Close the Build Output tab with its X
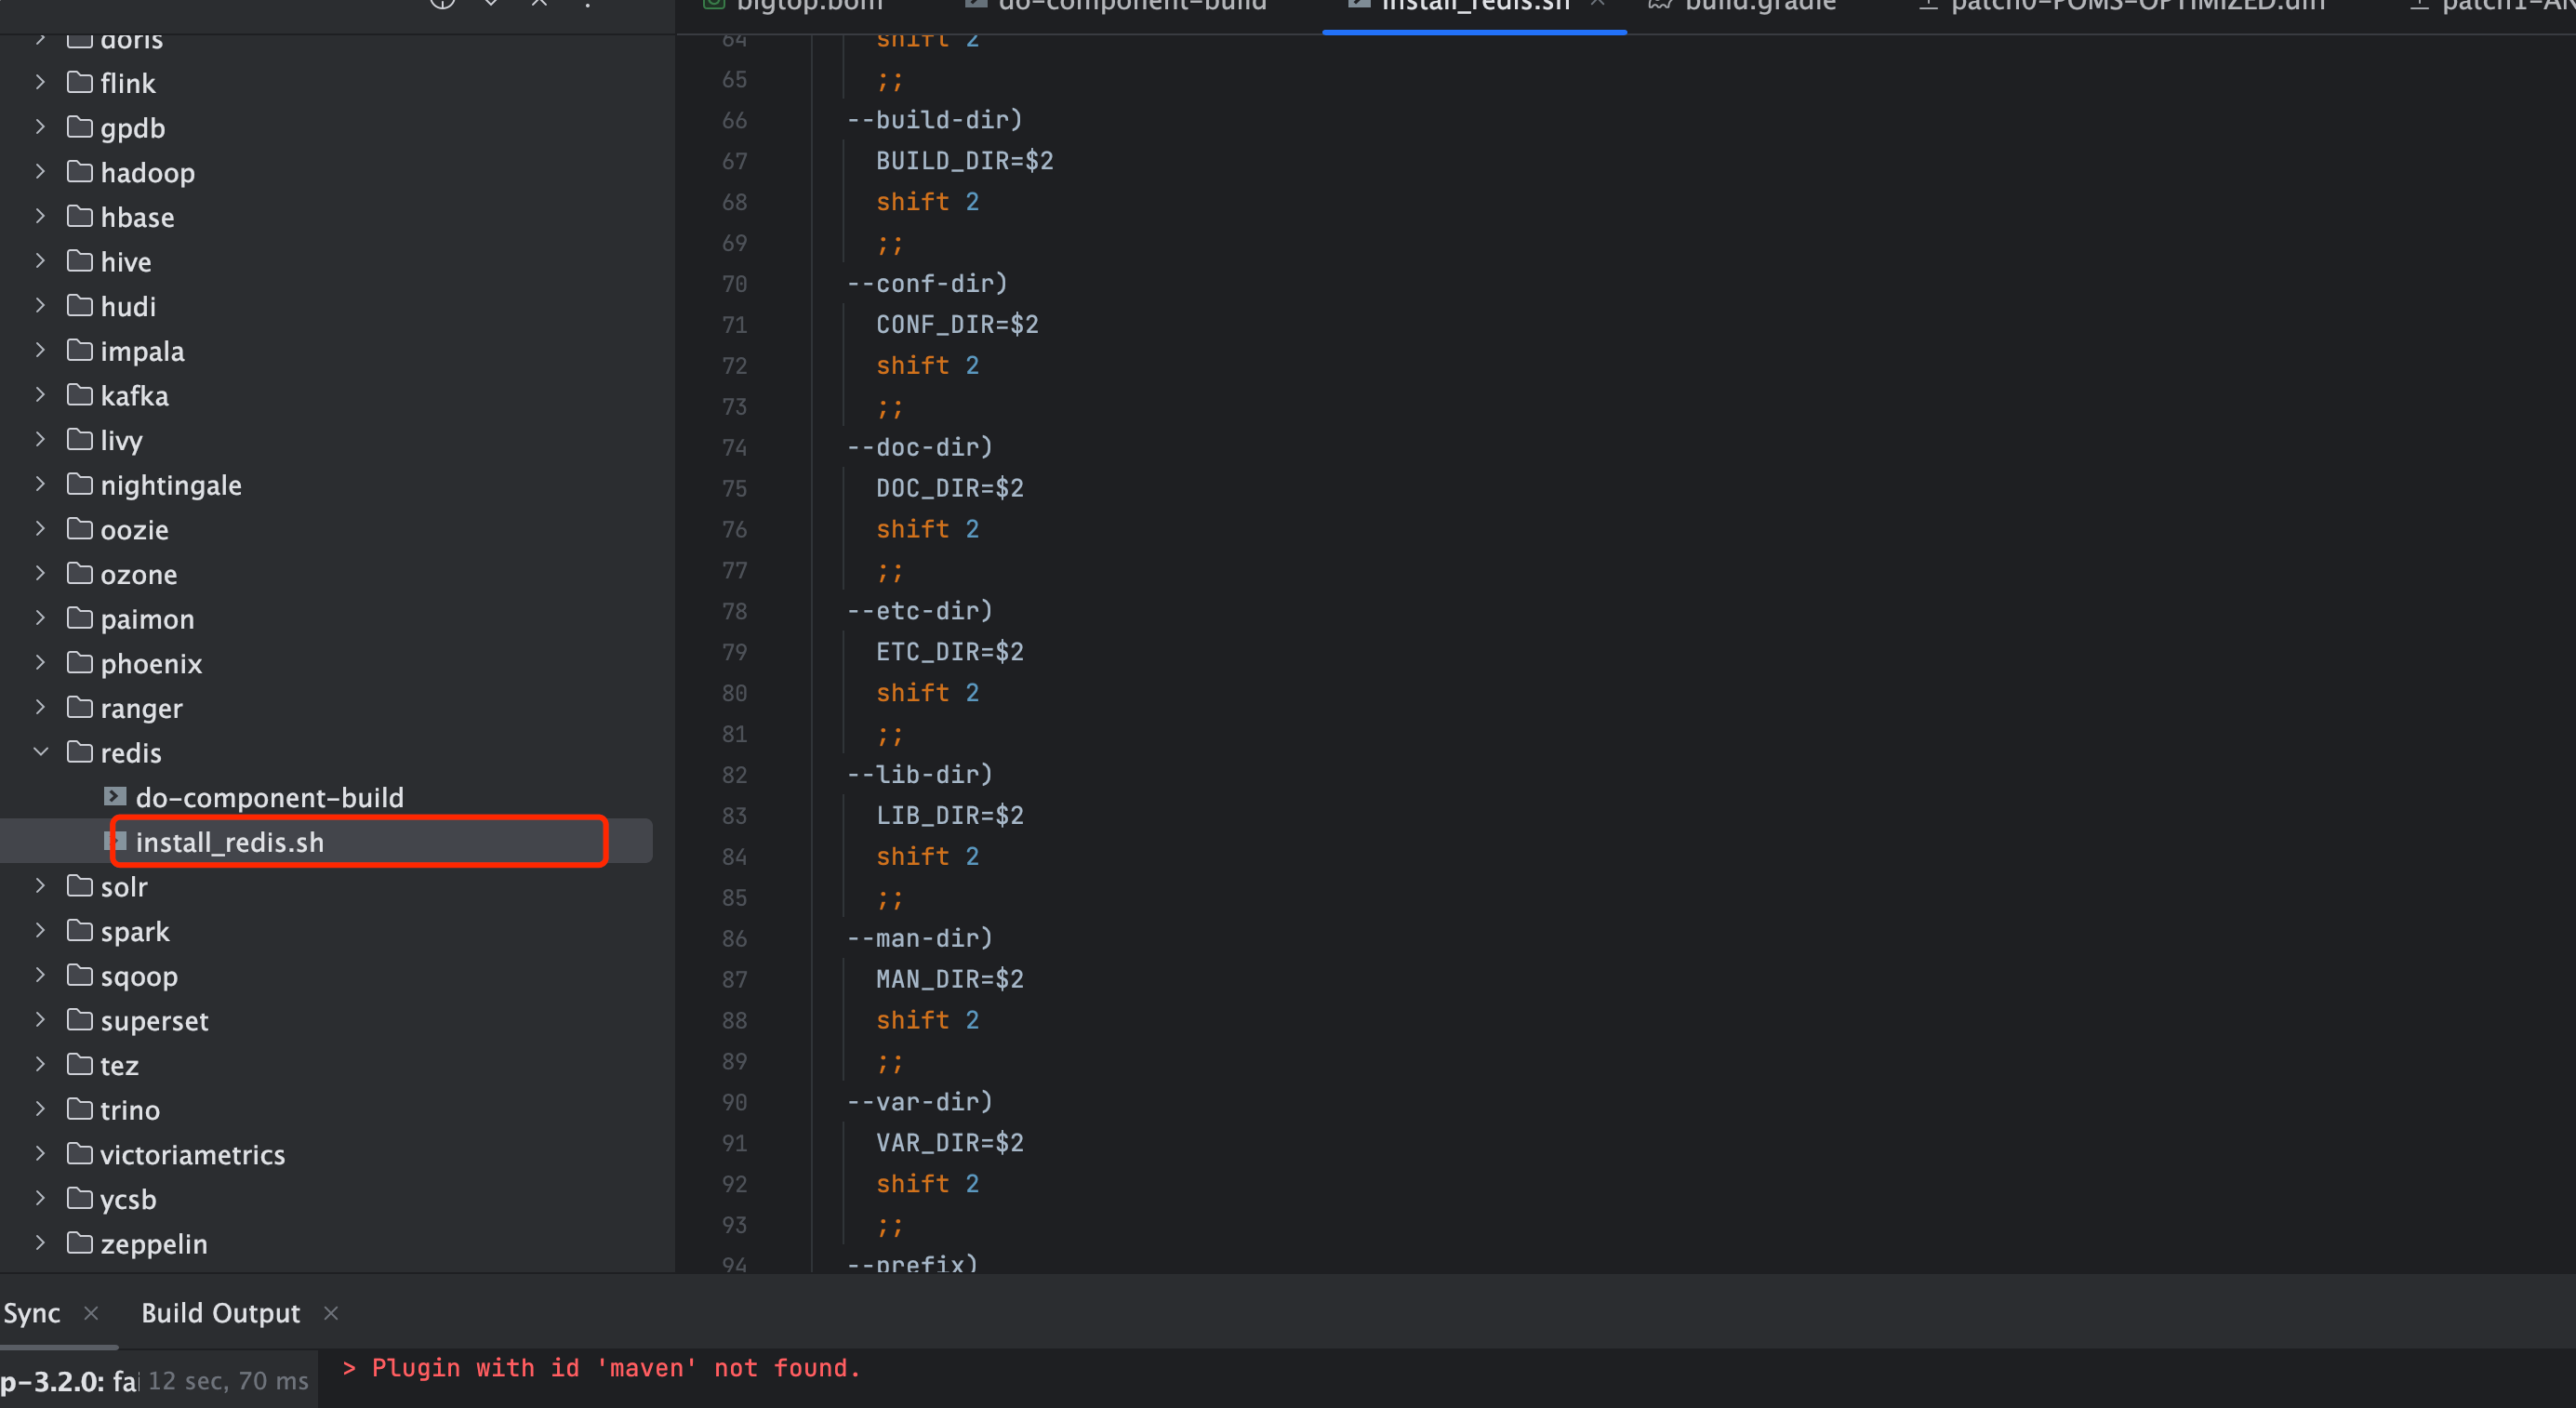This screenshot has height=1408, width=2576. pos(331,1313)
